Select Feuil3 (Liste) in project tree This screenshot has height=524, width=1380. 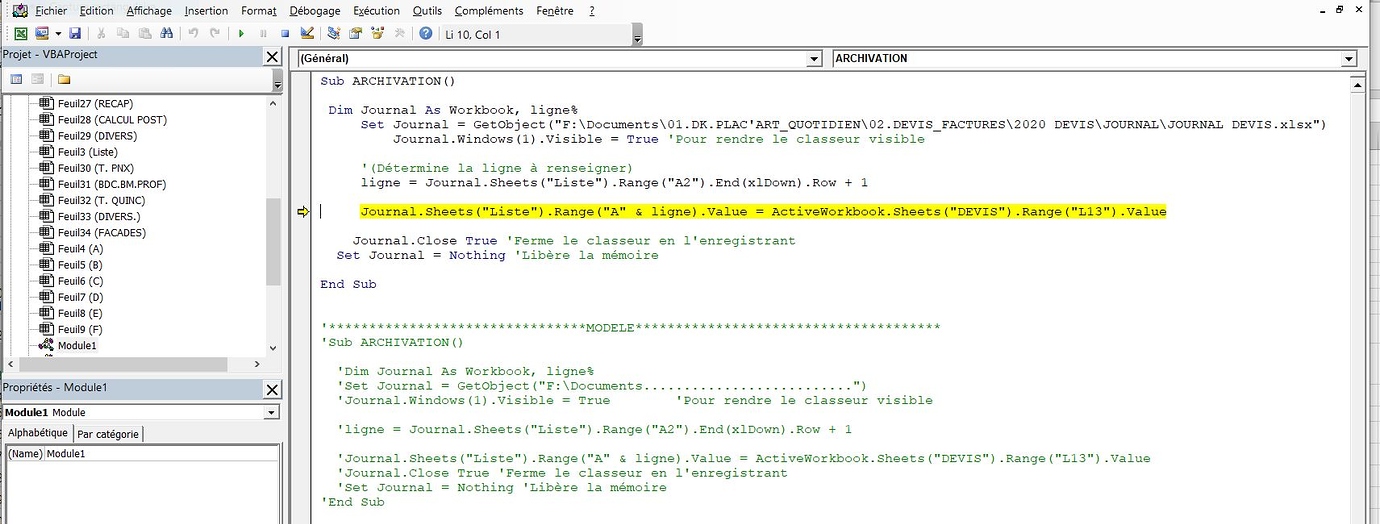pyautogui.click(x=87, y=151)
